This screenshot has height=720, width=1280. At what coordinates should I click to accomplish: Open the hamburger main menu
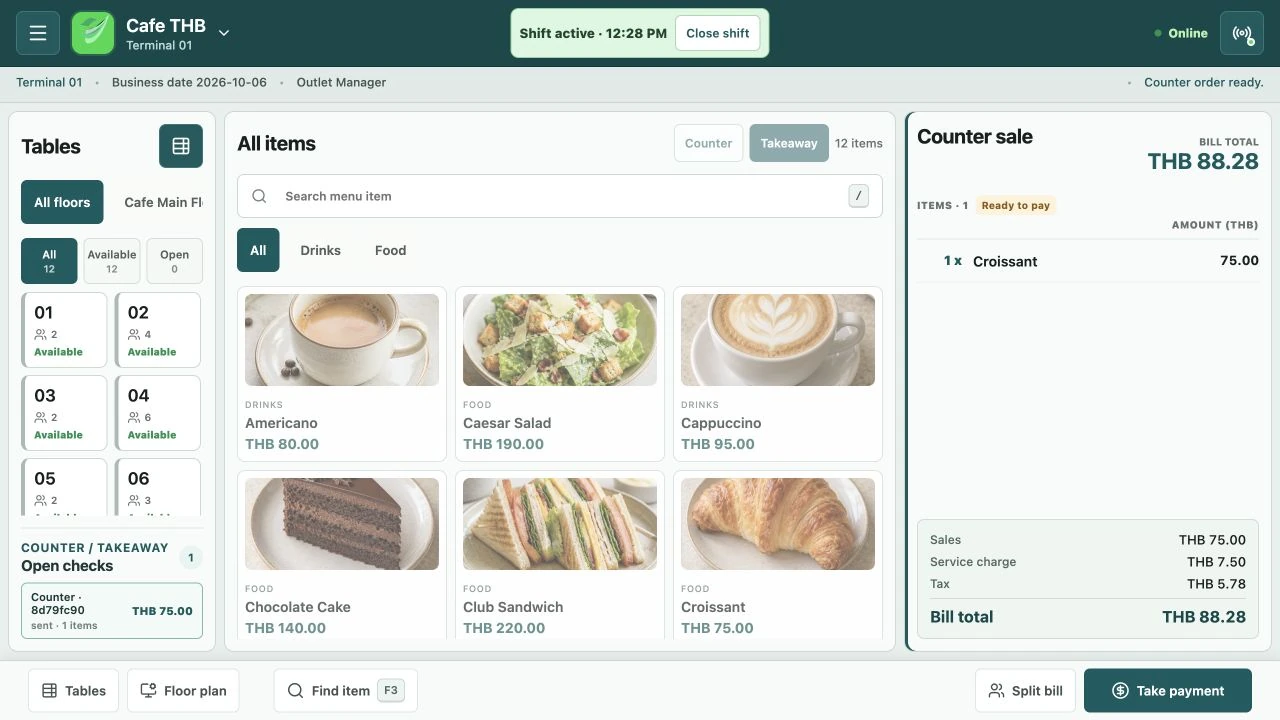[x=38, y=33]
